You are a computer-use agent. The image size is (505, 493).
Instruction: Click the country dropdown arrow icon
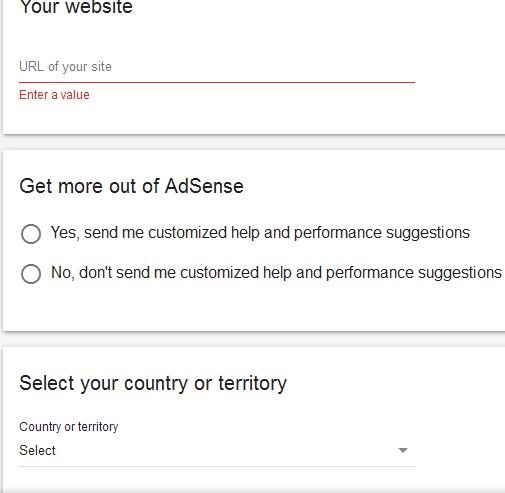coord(403,450)
